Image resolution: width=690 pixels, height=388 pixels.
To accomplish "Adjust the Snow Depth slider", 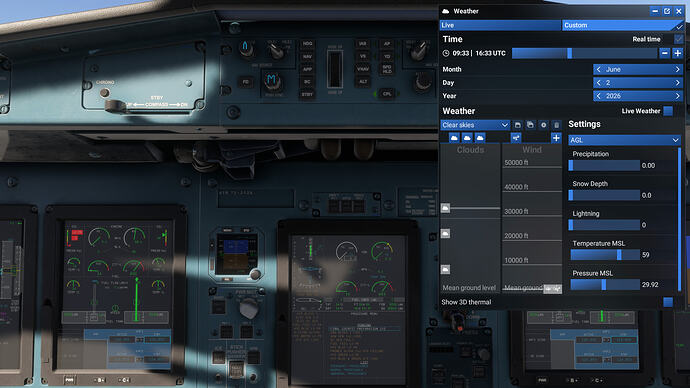I will coord(604,195).
